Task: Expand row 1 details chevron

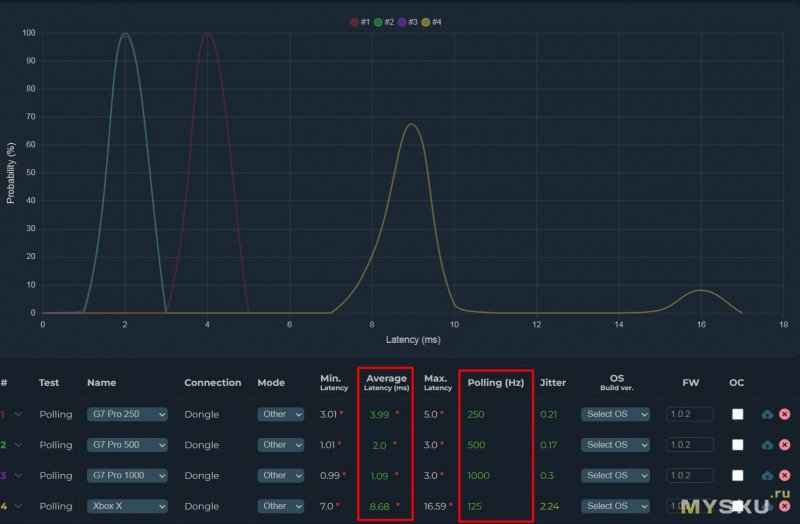Action: pyautogui.click(x=18, y=414)
